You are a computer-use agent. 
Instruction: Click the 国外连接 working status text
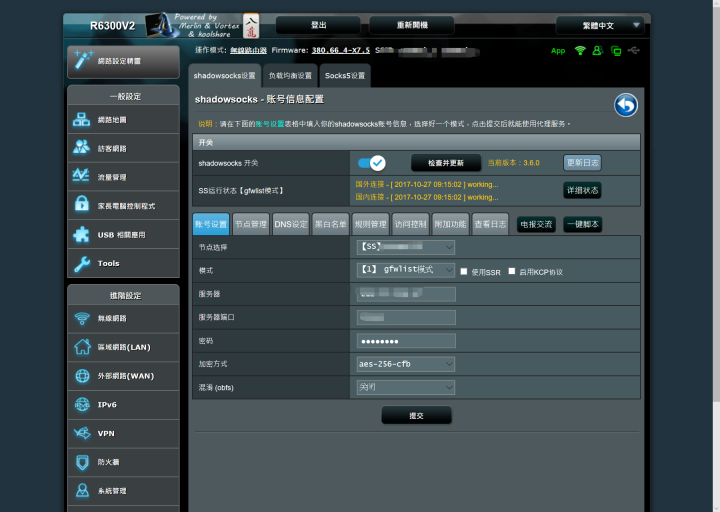[x=427, y=185]
